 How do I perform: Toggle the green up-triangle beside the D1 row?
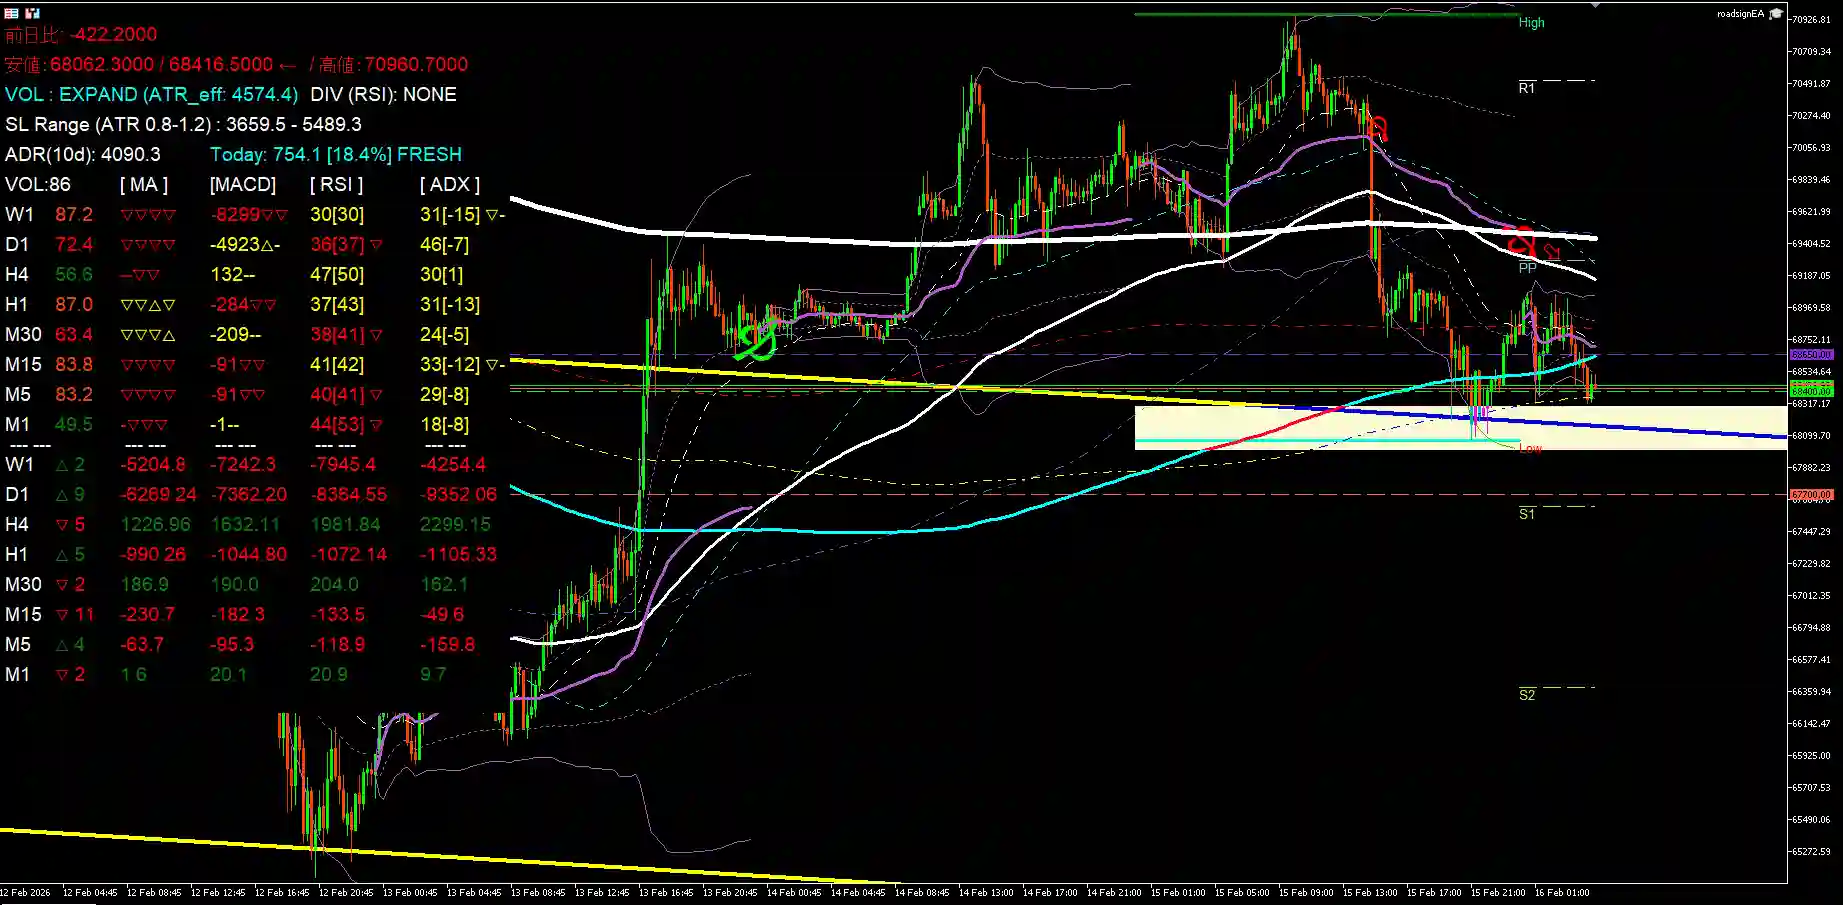(x=62, y=494)
